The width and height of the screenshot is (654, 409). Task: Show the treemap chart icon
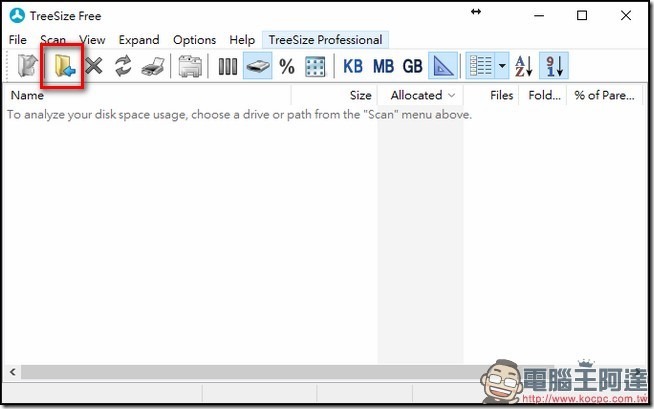point(315,66)
